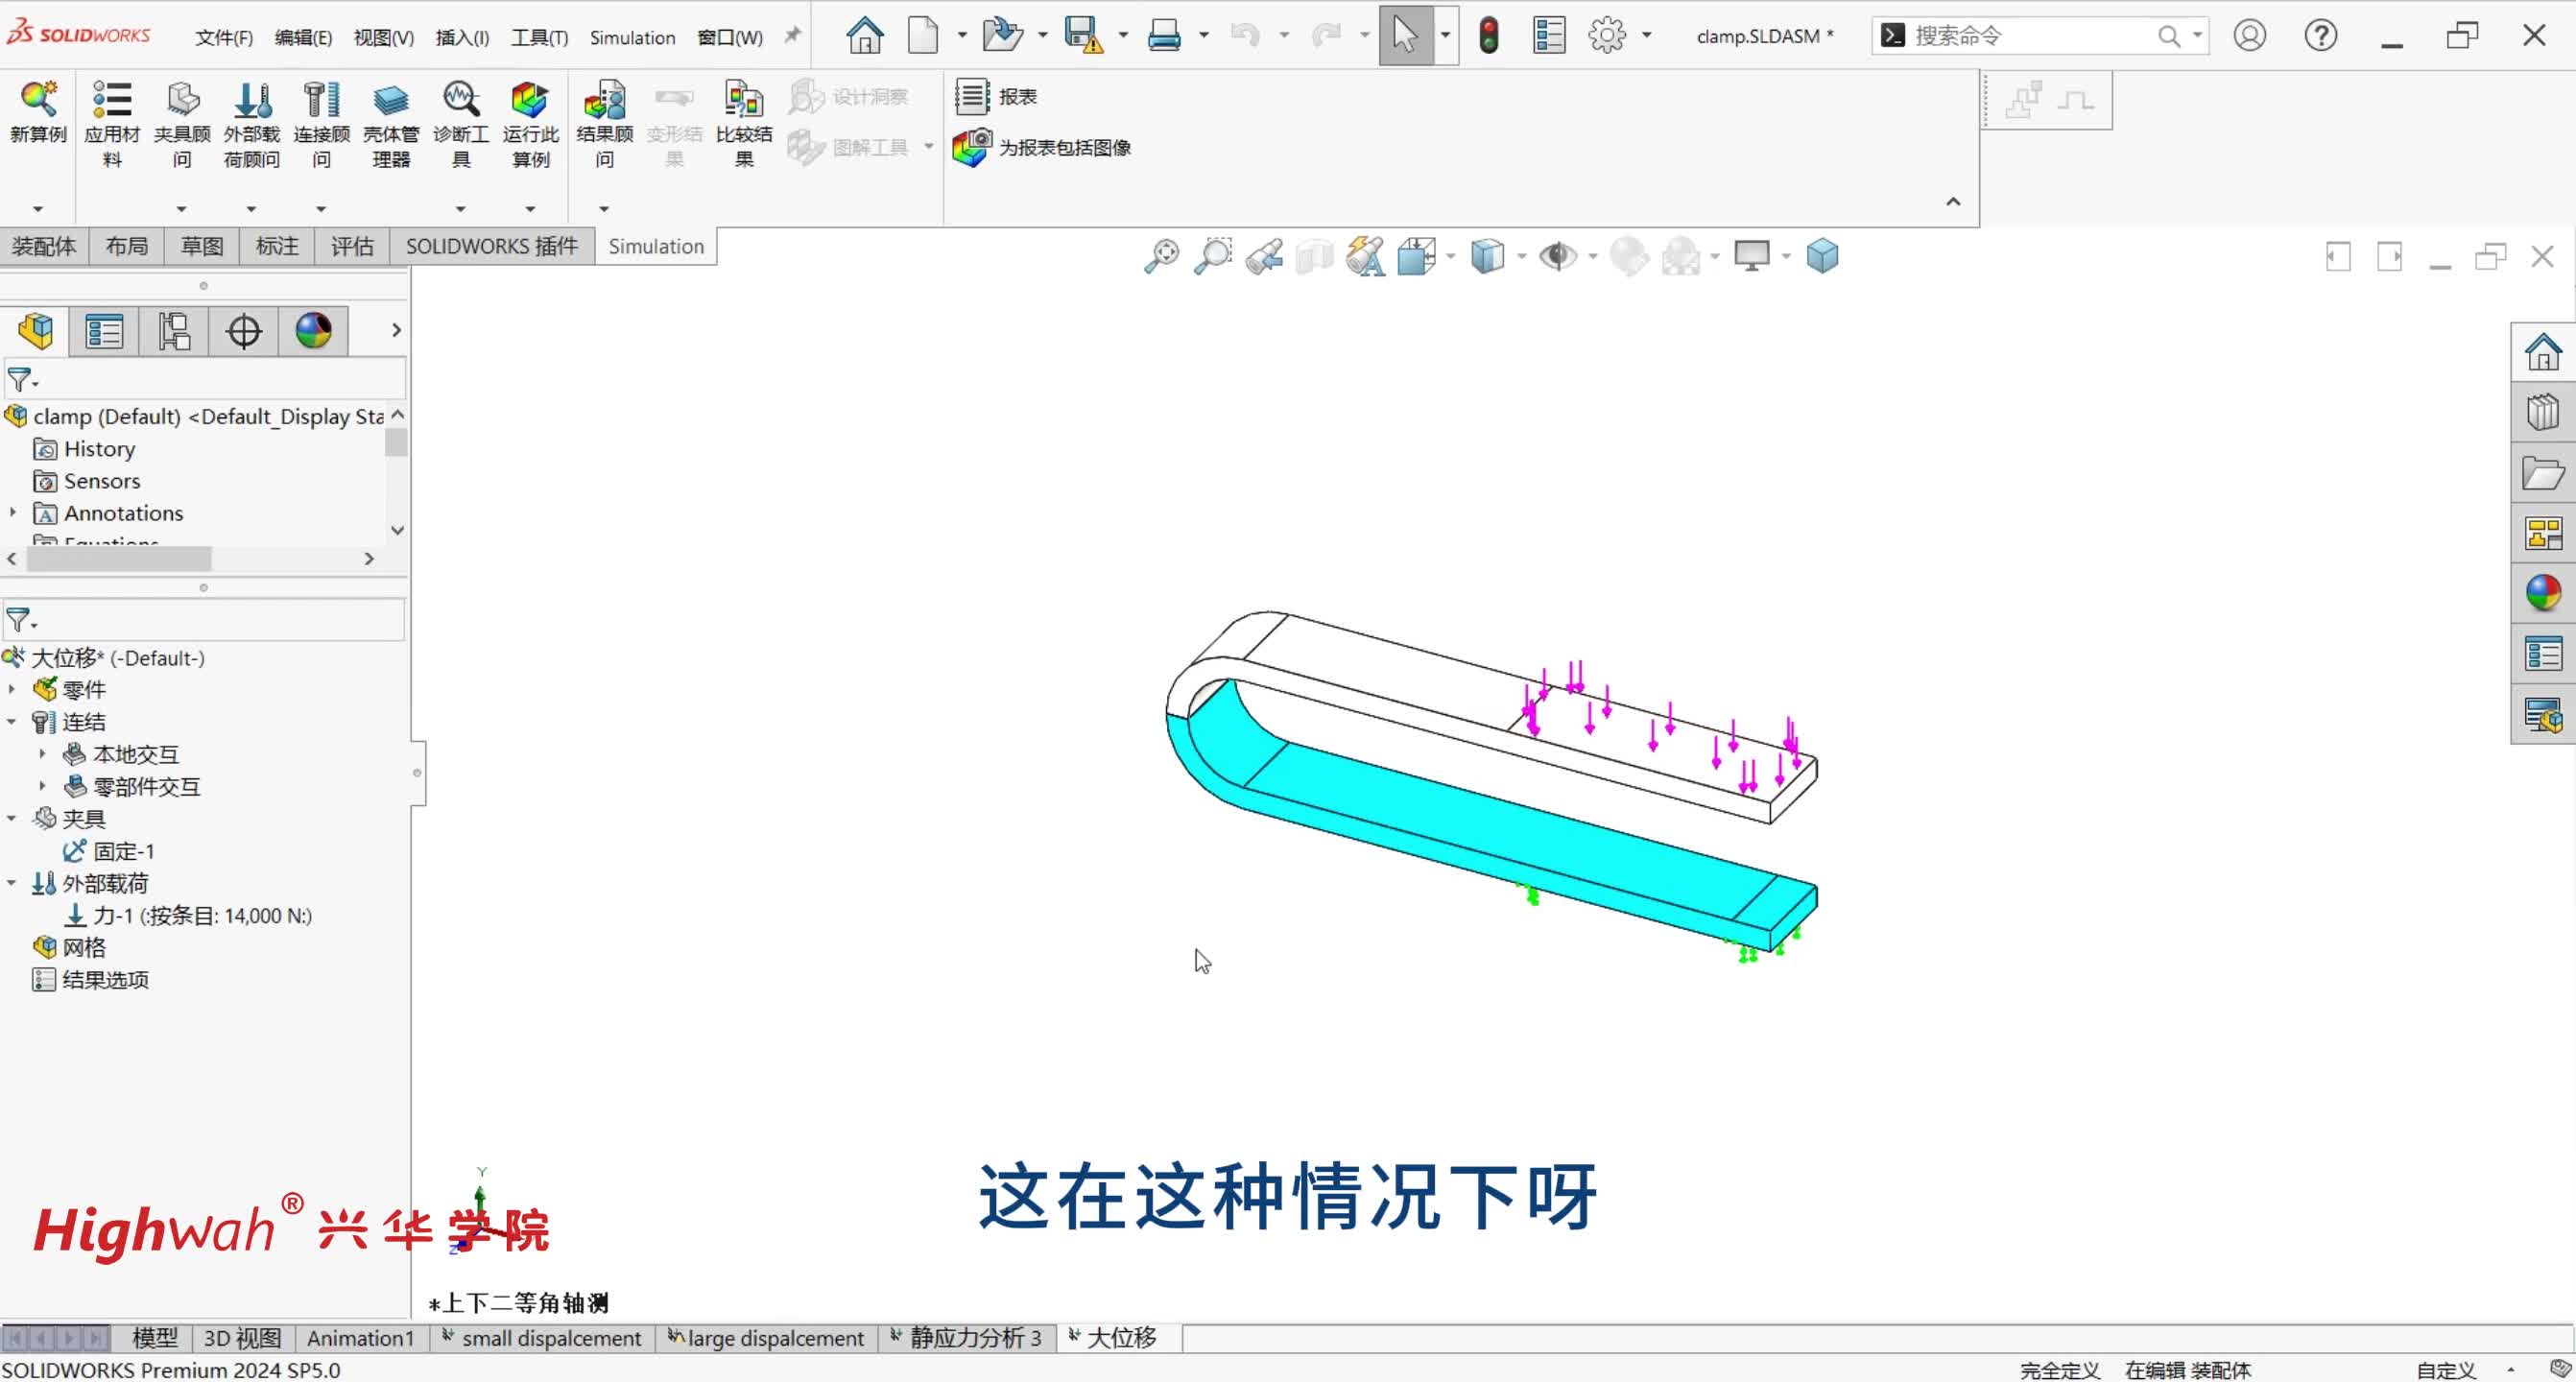Click the Shell Manager (壳体管理器) icon

pos(390,100)
